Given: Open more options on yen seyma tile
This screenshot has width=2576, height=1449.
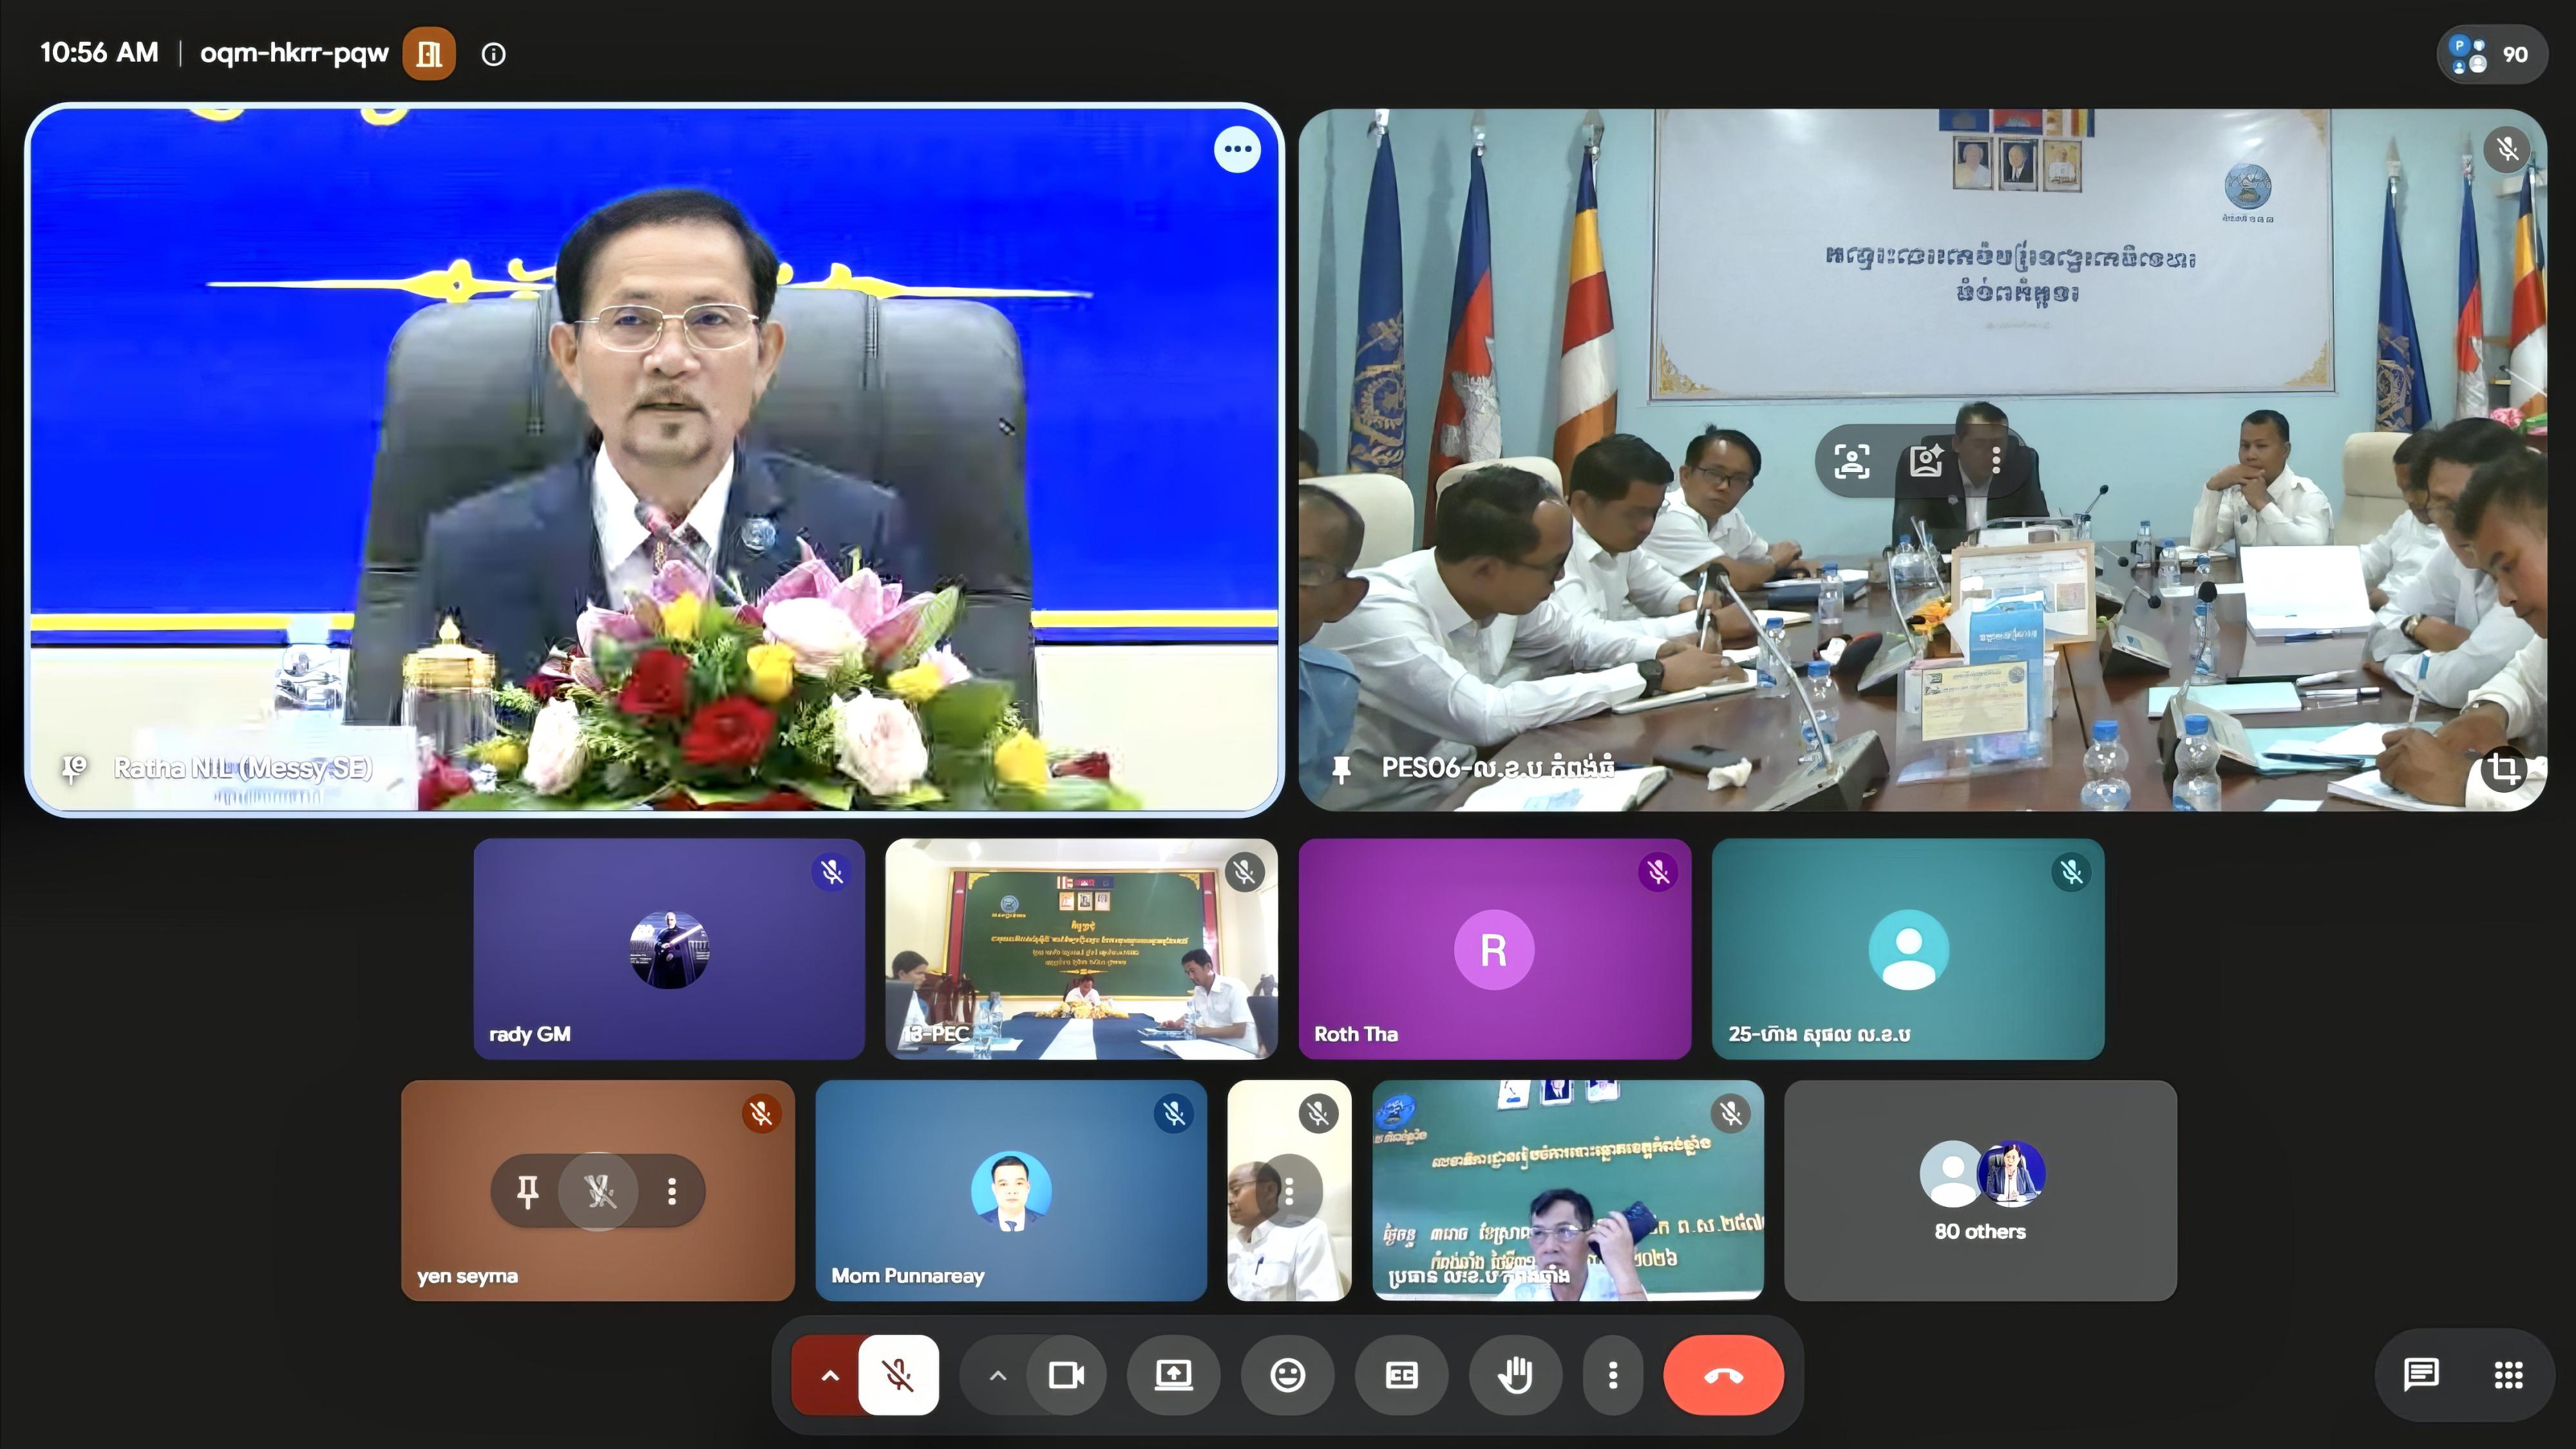Looking at the screenshot, I should point(672,1190).
